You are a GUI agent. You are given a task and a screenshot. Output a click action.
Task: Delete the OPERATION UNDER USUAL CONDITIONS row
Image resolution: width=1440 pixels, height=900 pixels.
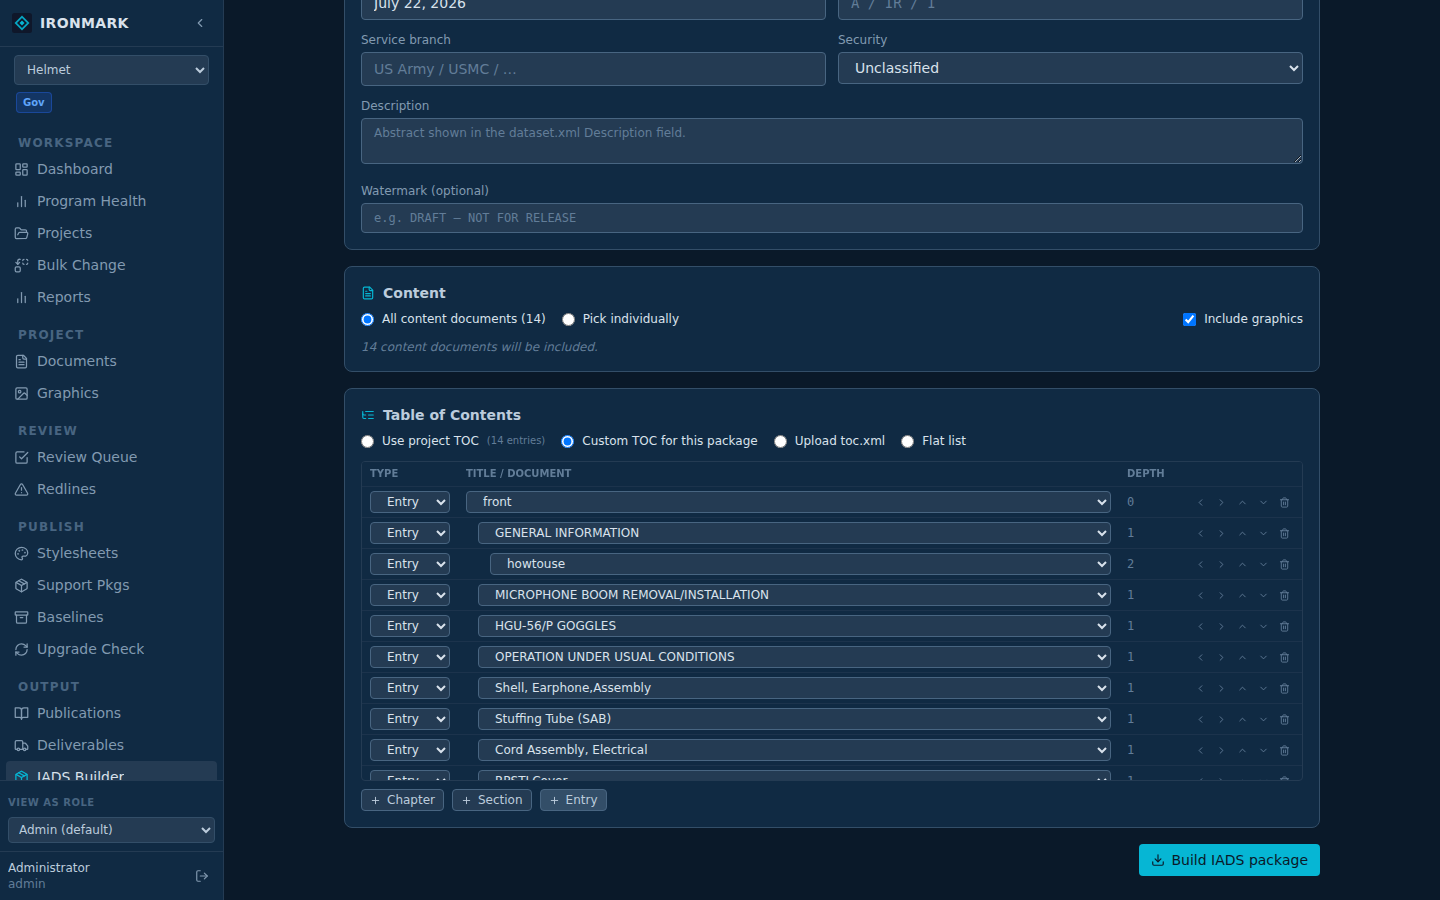(x=1285, y=658)
